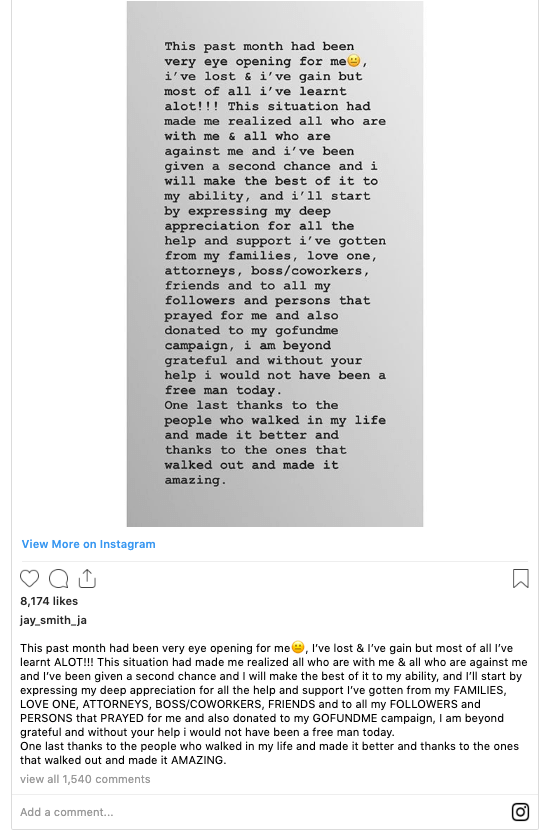Save the post with the bookmark icon
The height and width of the screenshot is (836, 546).
[520, 578]
